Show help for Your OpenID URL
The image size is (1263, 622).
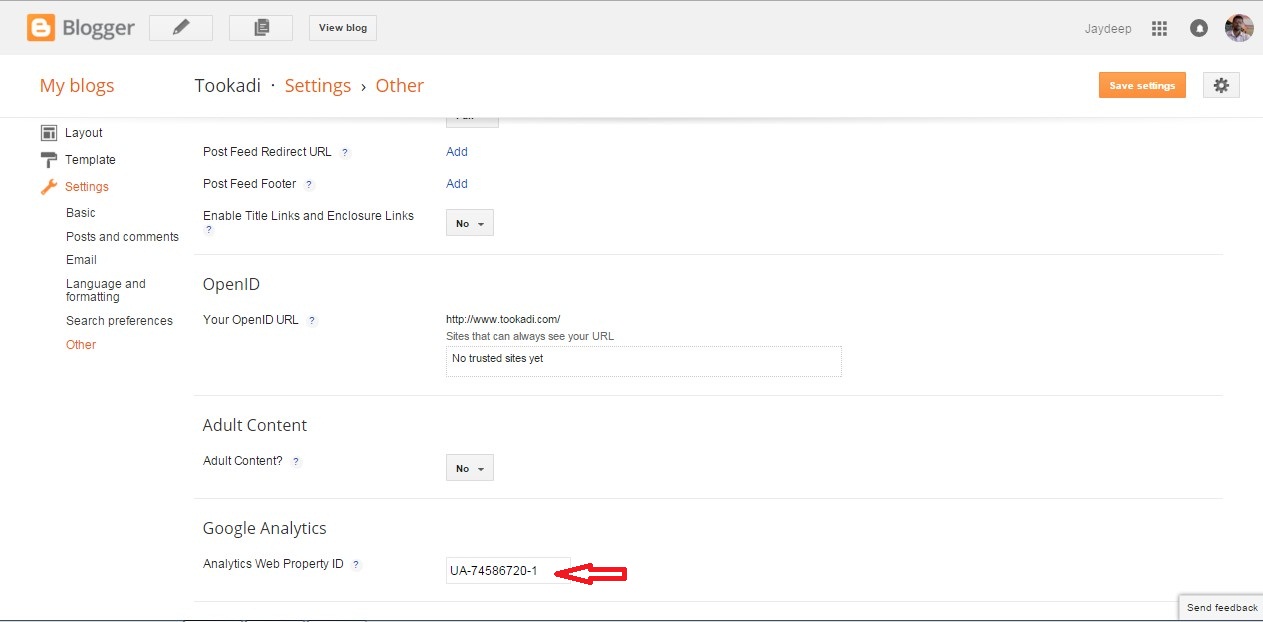pos(312,321)
